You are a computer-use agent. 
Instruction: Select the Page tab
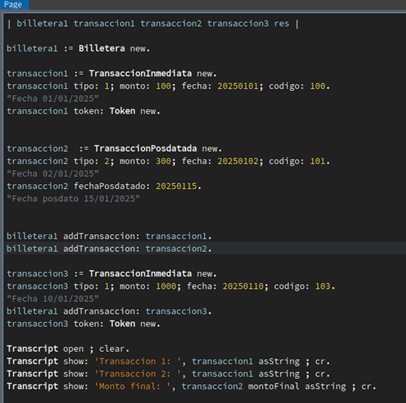pyautogui.click(x=13, y=4)
